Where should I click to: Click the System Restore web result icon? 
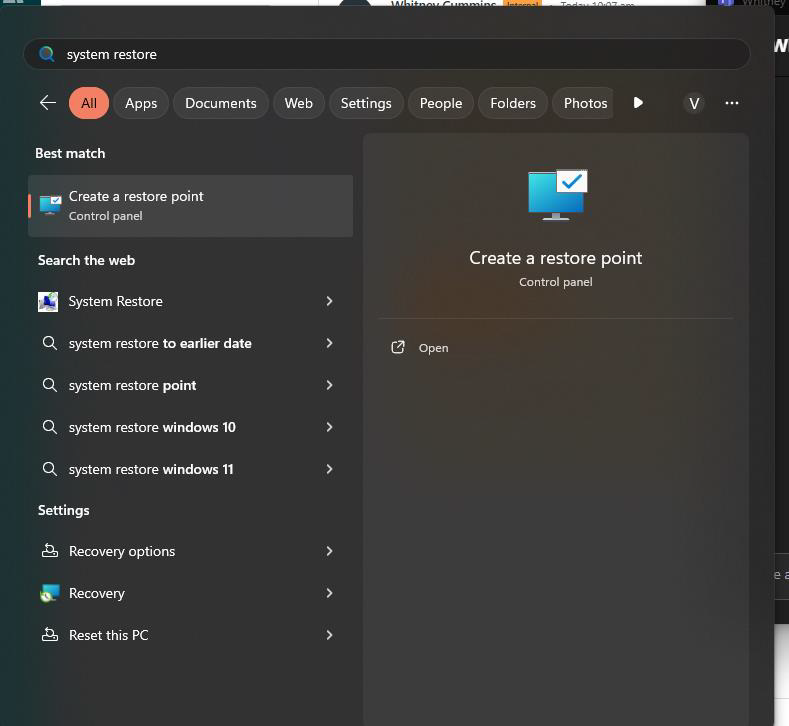pyautogui.click(x=48, y=301)
